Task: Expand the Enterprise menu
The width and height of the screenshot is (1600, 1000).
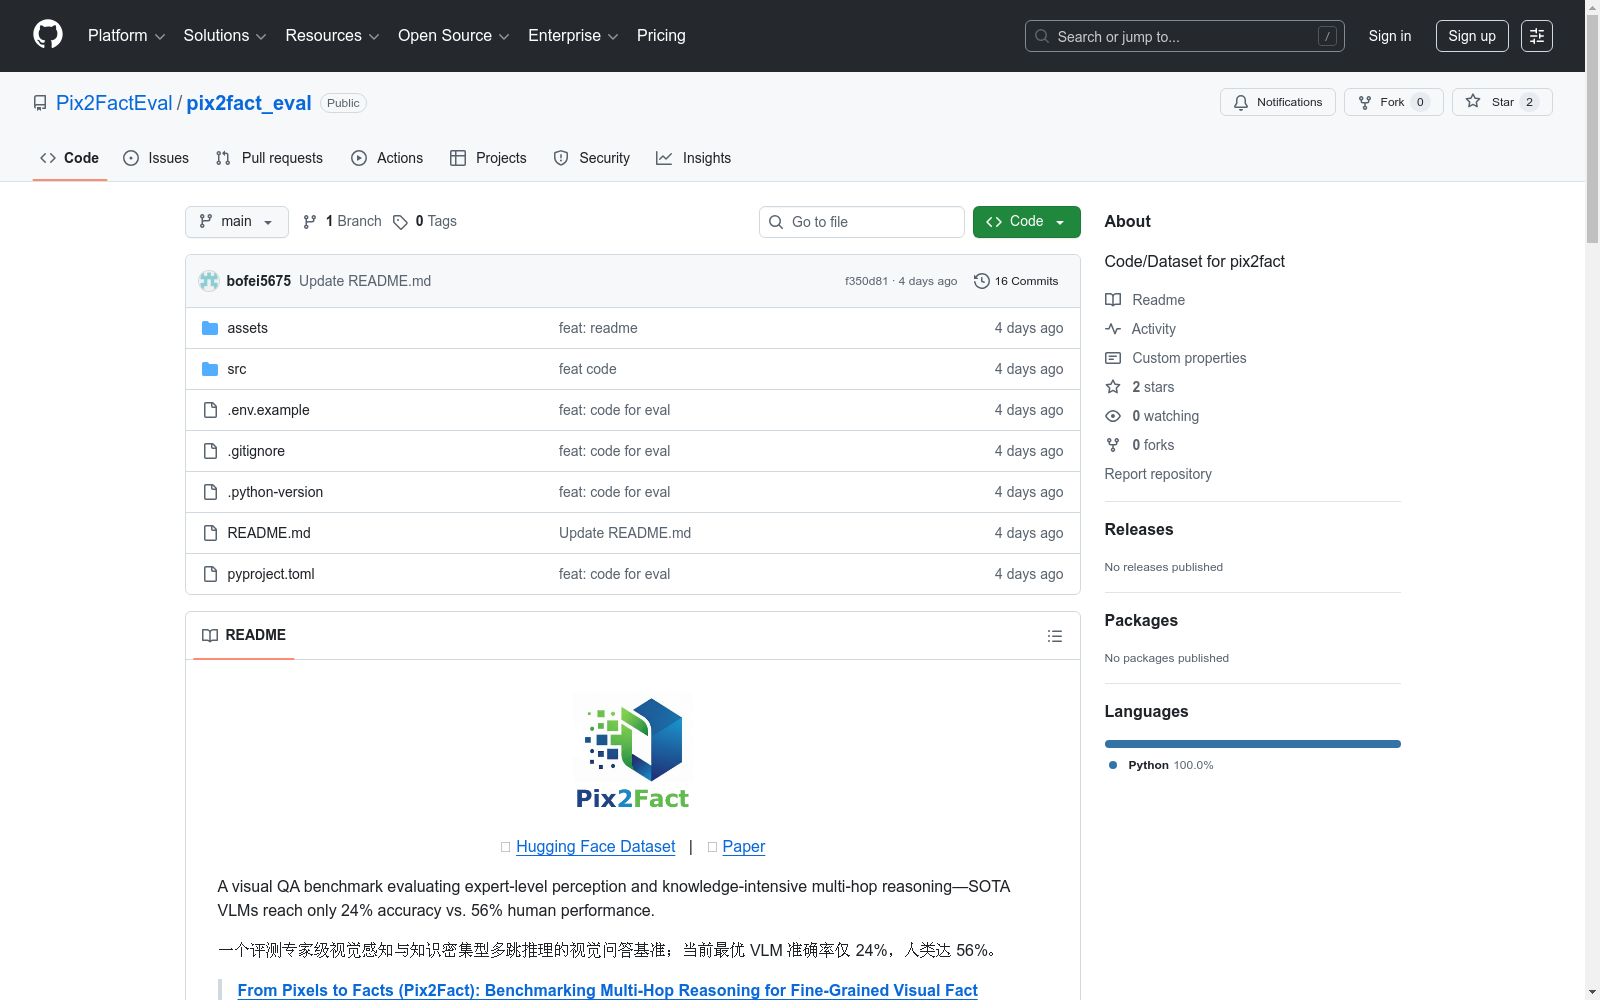Action: [573, 36]
